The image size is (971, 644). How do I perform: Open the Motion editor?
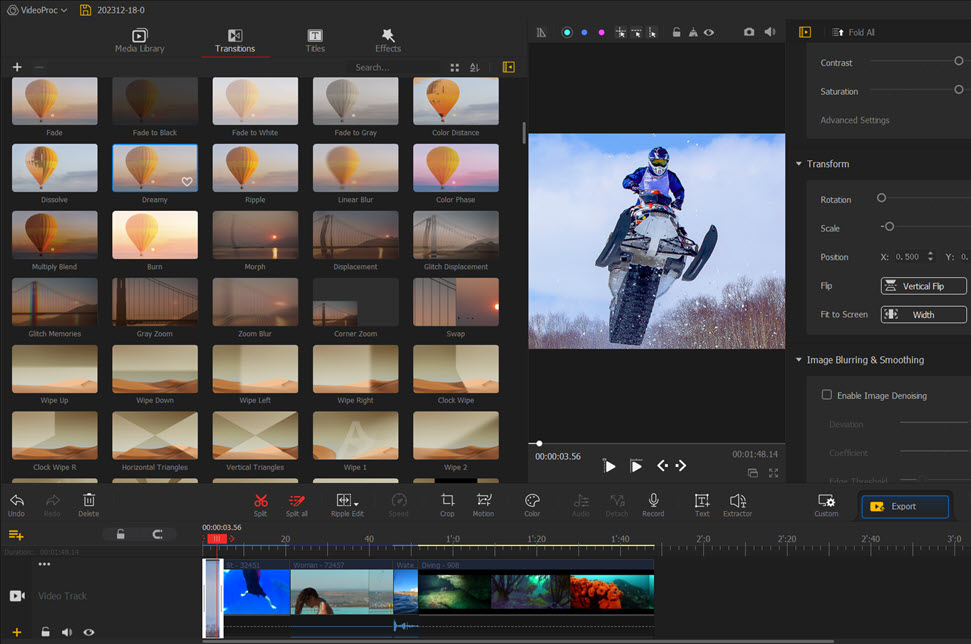point(483,504)
